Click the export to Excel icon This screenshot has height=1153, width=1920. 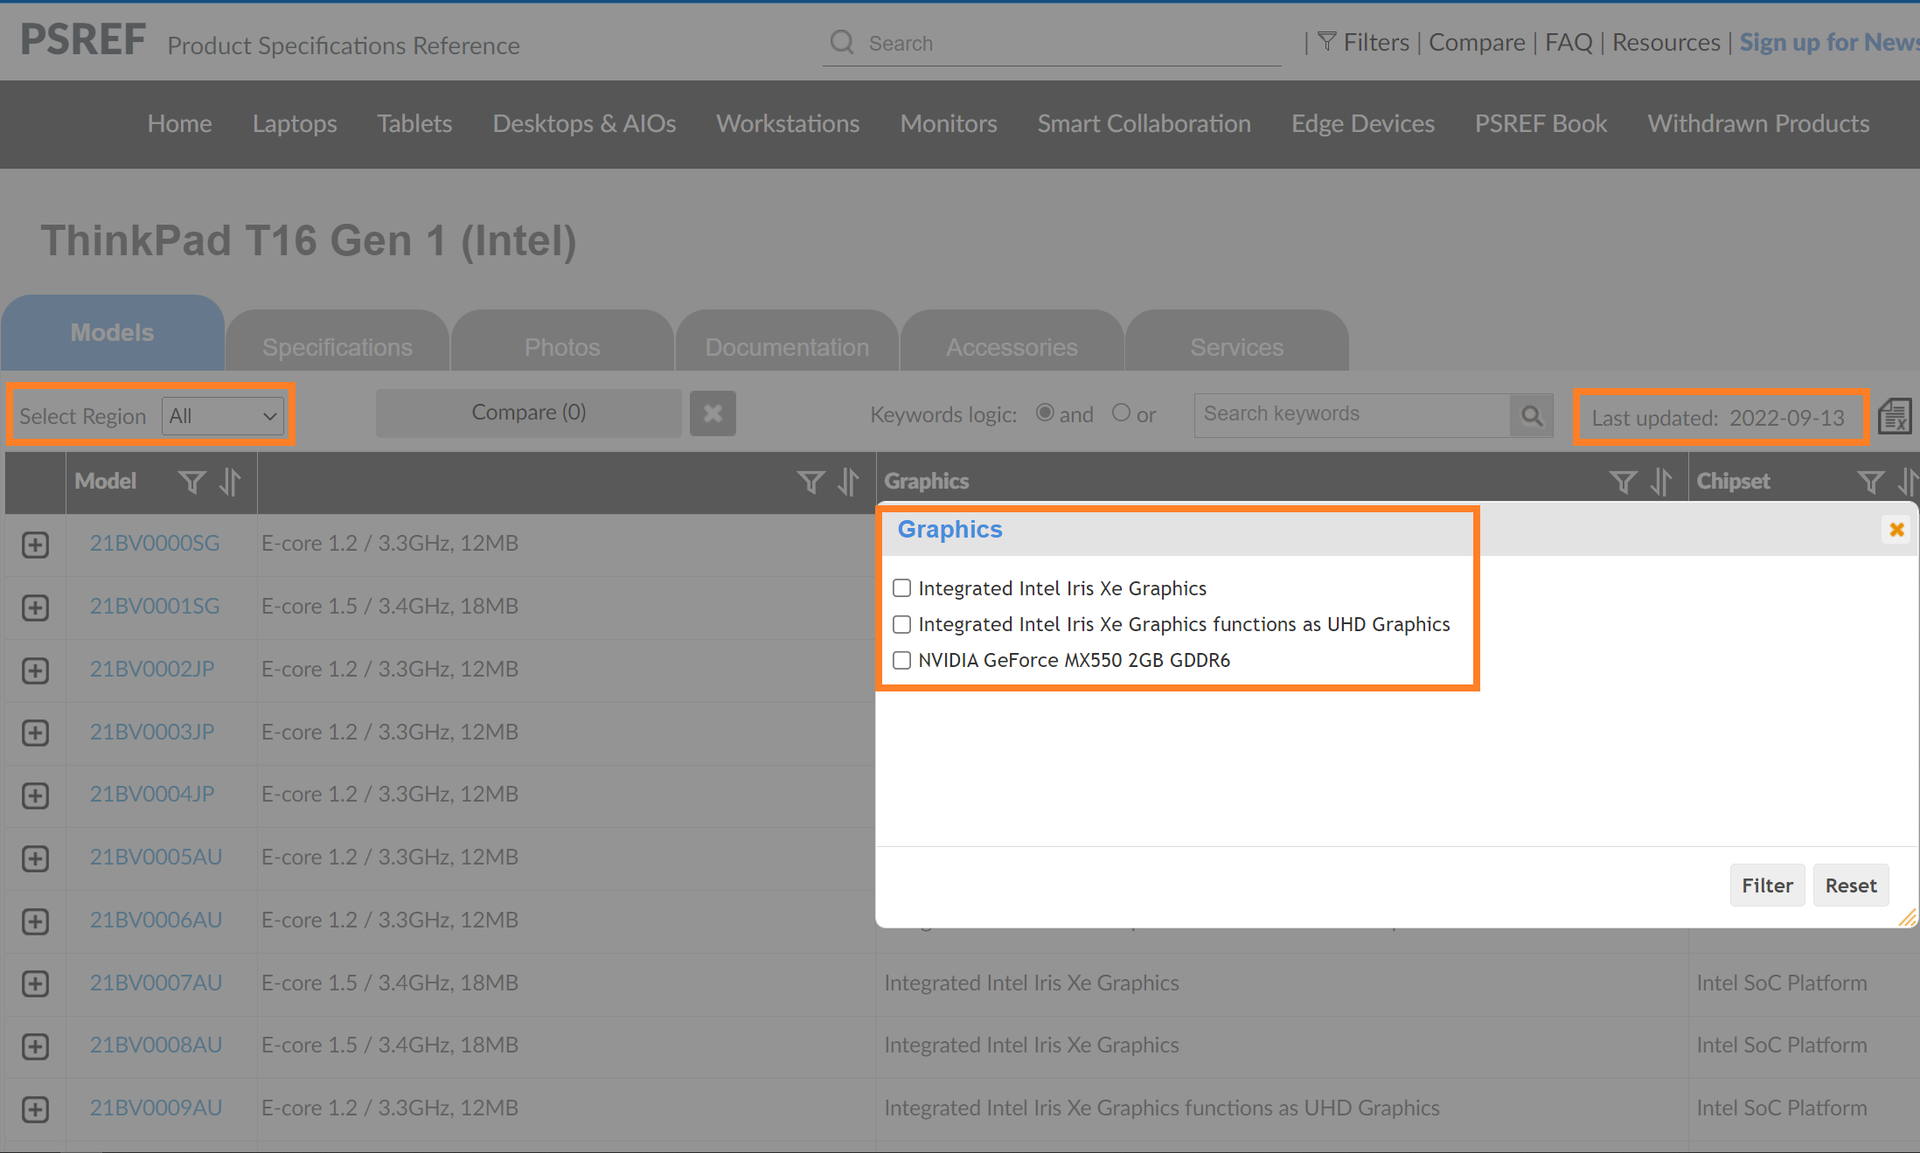(1894, 416)
